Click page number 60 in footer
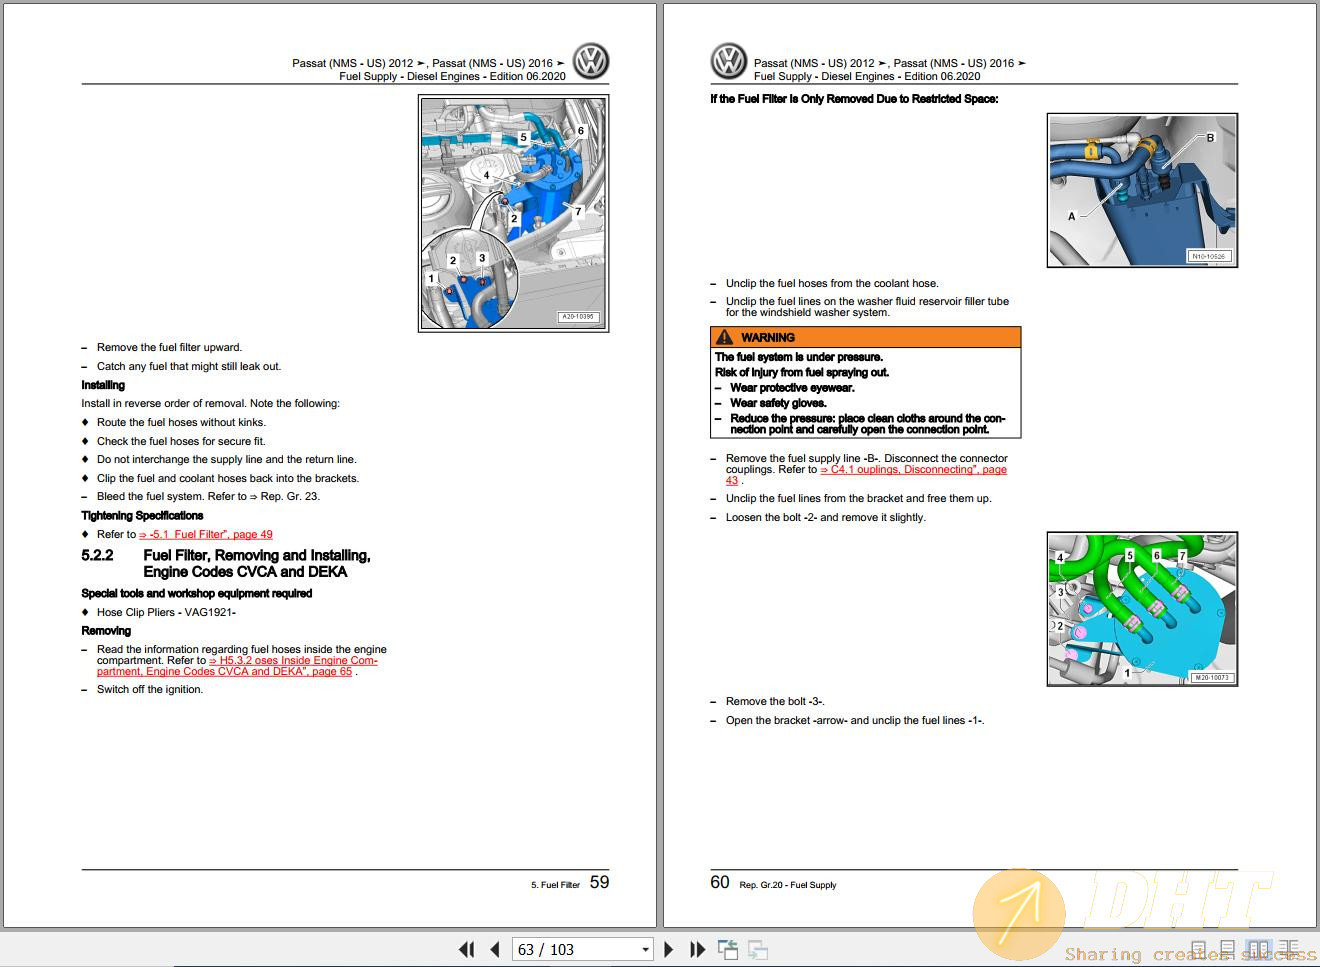Viewport: 1320px width, 967px height. pos(720,882)
